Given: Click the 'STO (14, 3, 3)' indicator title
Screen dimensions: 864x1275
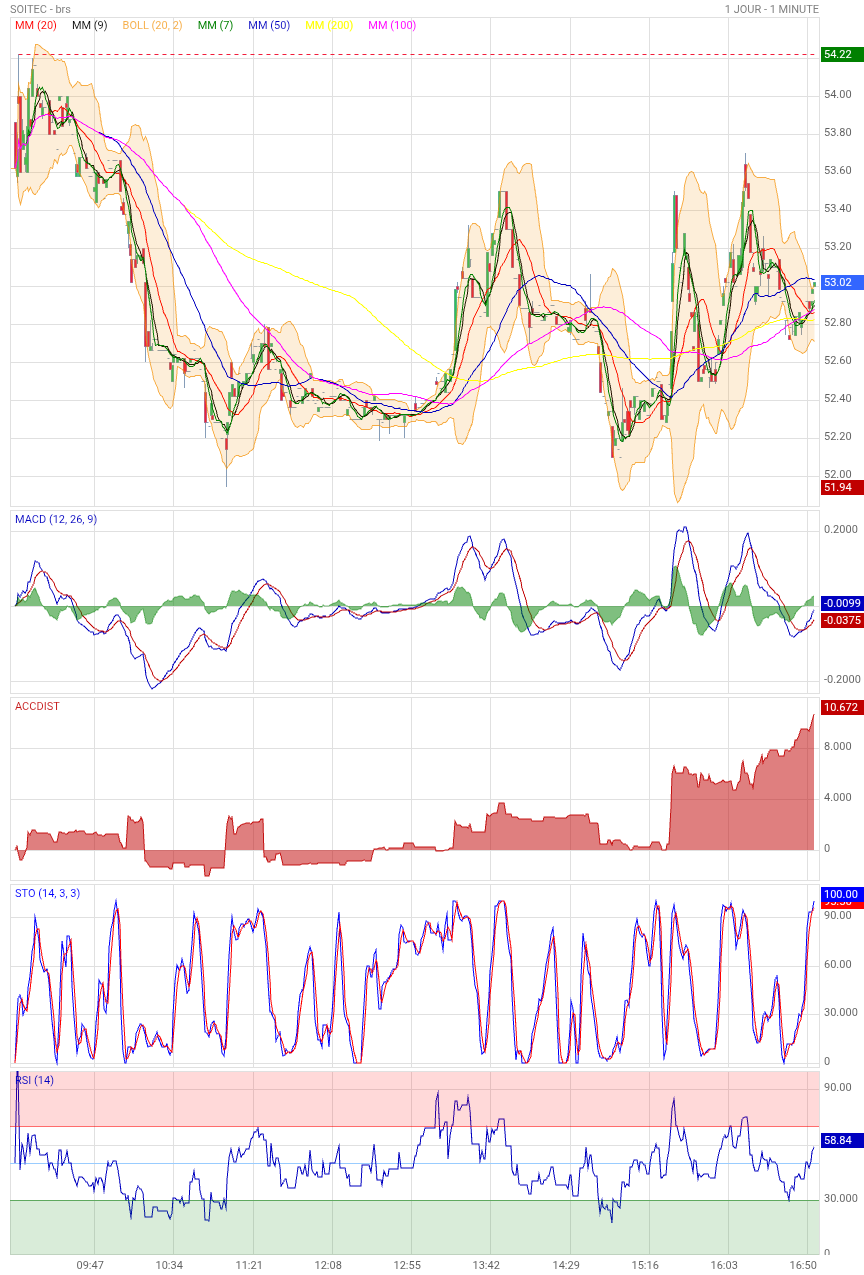Looking at the screenshot, I should (x=47, y=893).
